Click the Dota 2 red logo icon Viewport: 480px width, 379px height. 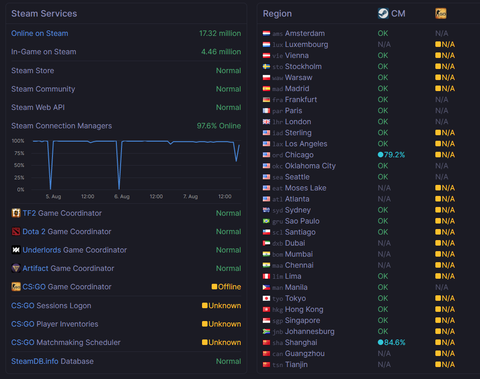(x=16, y=231)
